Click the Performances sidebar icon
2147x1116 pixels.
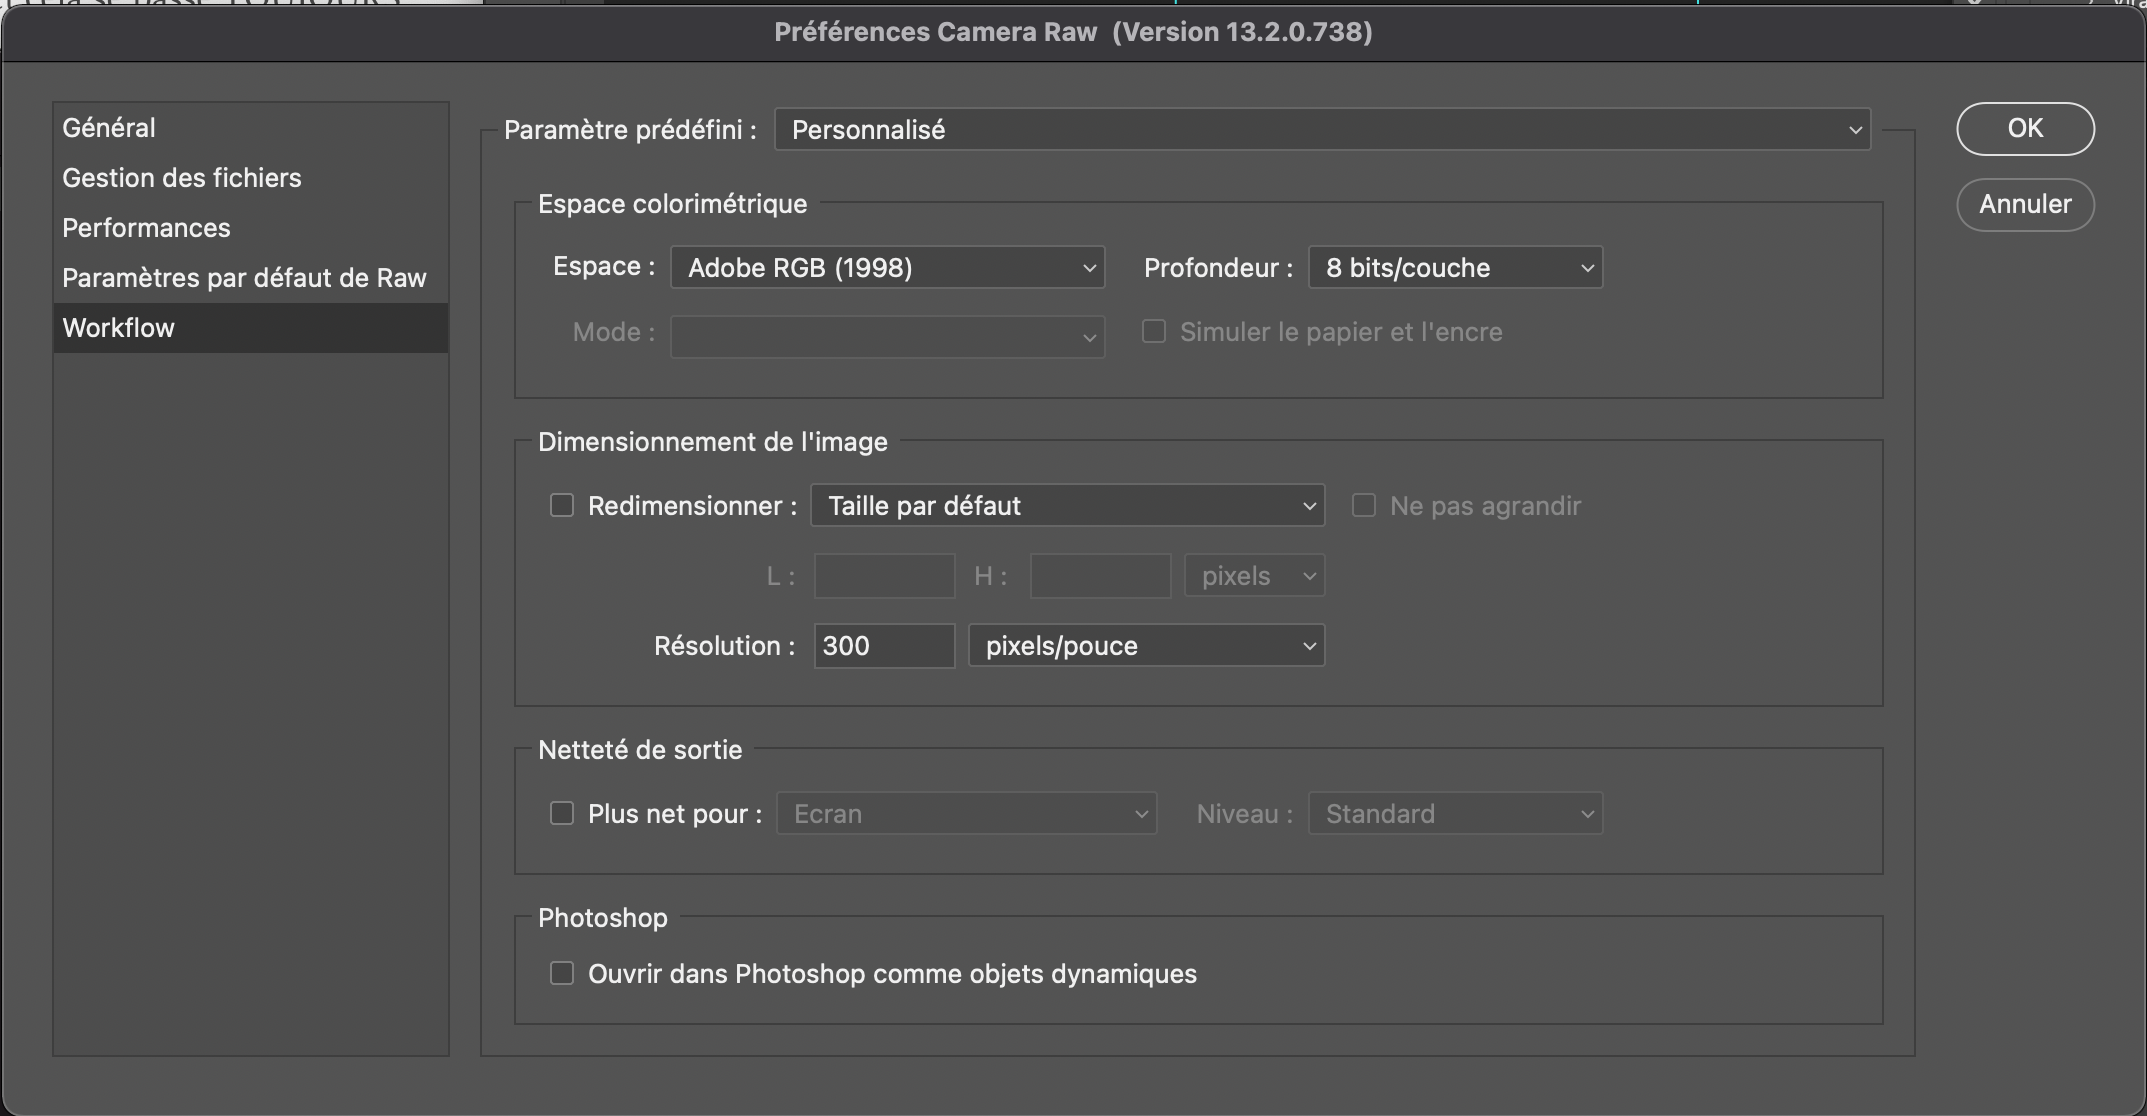pyautogui.click(x=145, y=227)
